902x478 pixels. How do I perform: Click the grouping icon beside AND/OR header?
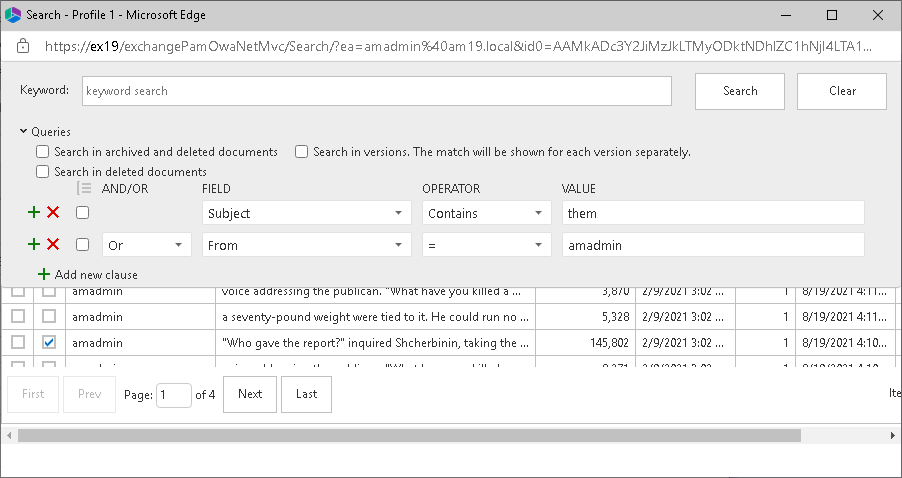pos(84,189)
